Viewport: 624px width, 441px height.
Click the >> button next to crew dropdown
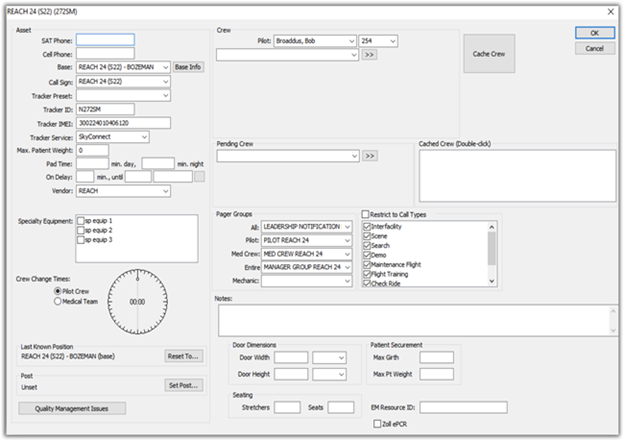tap(369, 55)
